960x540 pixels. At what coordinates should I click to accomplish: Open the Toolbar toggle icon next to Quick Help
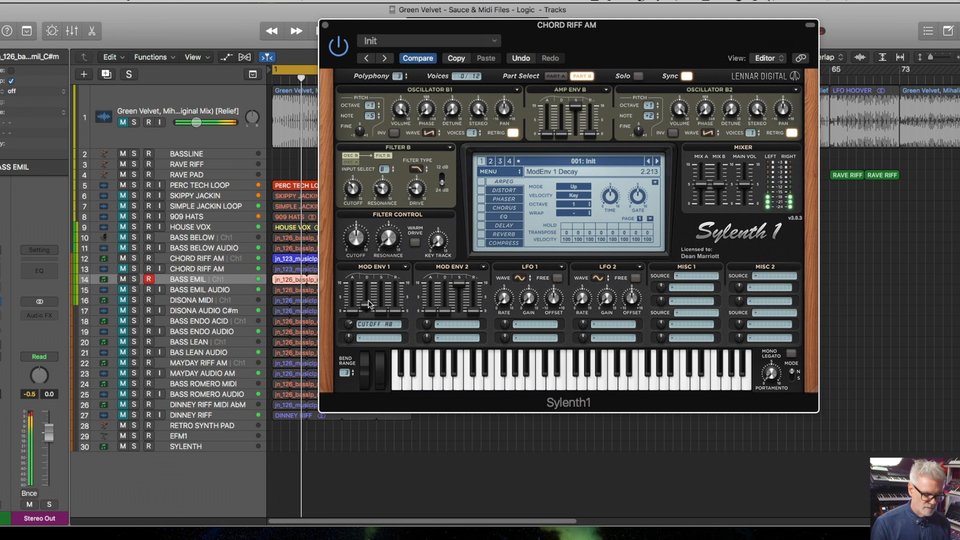27,31
